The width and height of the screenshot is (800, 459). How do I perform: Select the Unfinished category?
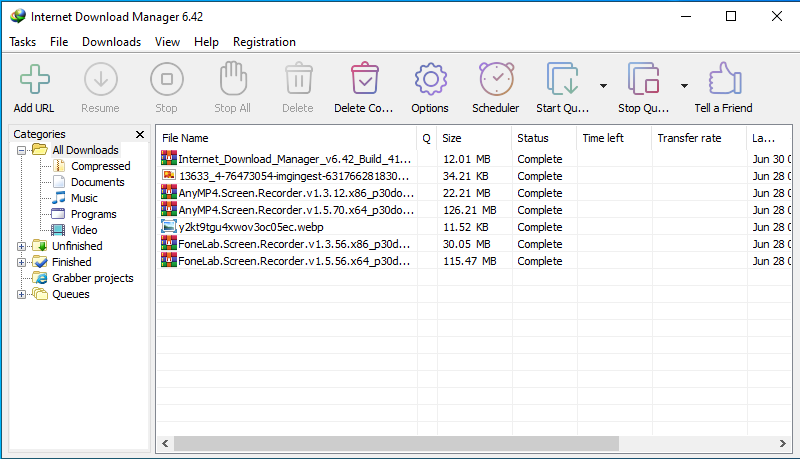pos(77,246)
